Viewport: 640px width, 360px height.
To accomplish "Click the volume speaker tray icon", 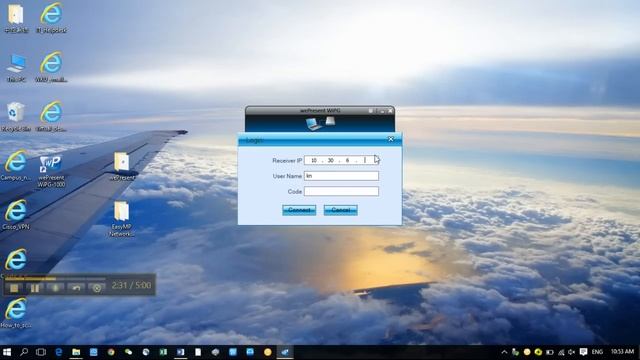I will click(x=572, y=352).
